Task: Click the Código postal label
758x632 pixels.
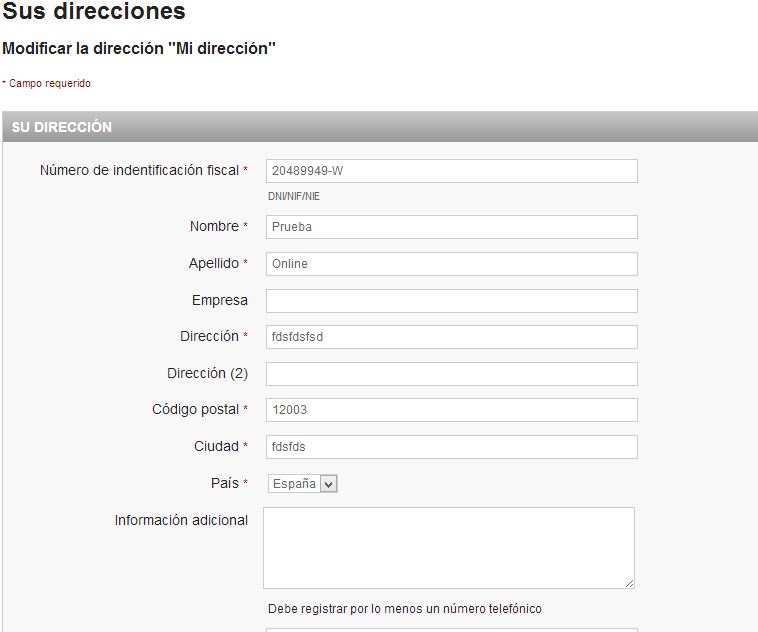Action: 195,409
